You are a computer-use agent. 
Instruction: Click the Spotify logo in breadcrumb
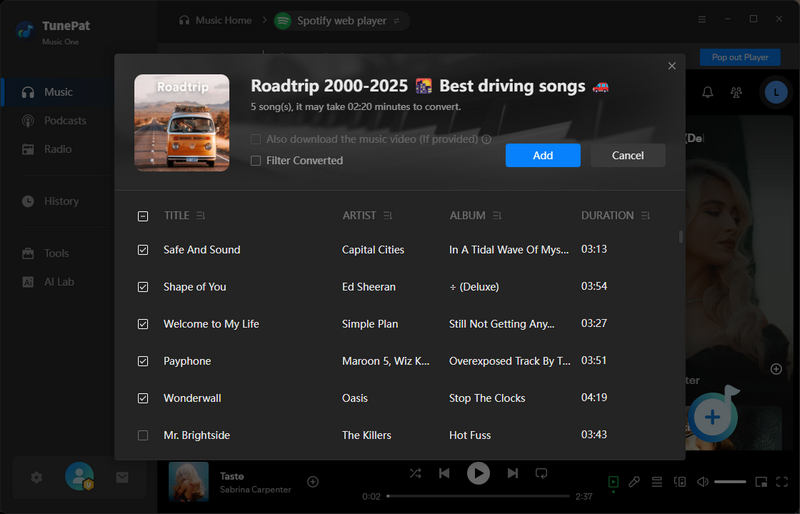(283, 21)
